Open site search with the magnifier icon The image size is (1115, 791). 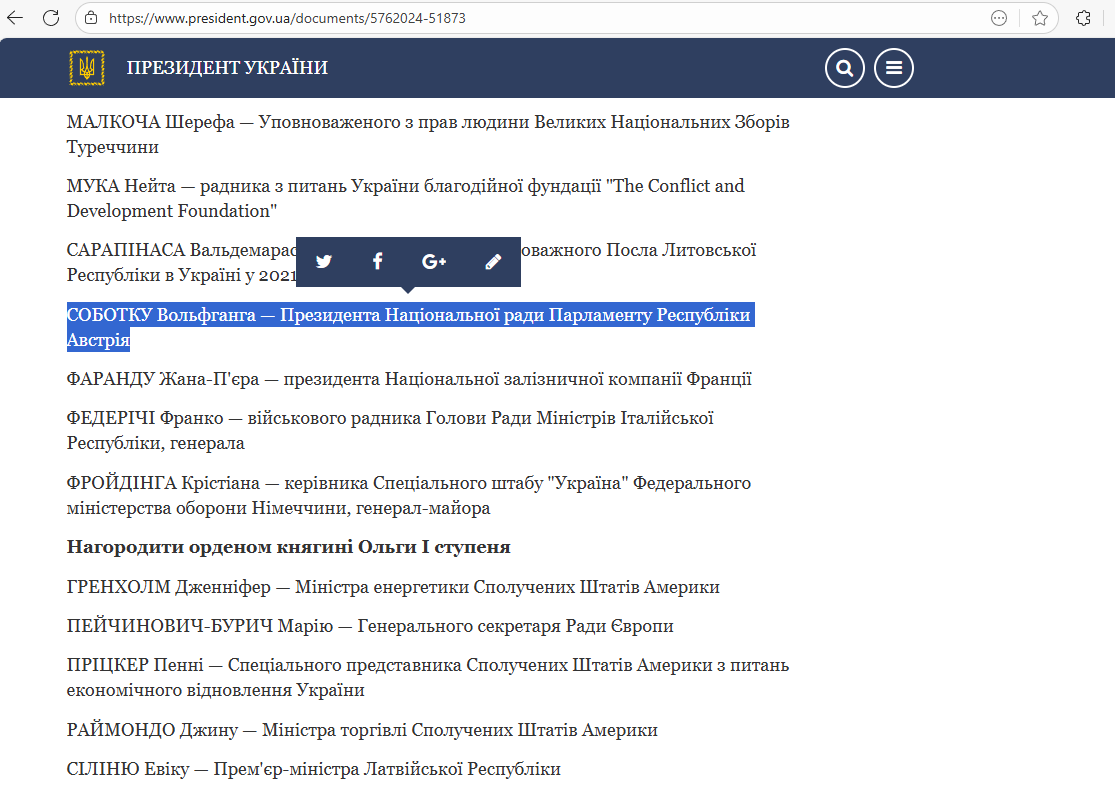pos(845,68)
